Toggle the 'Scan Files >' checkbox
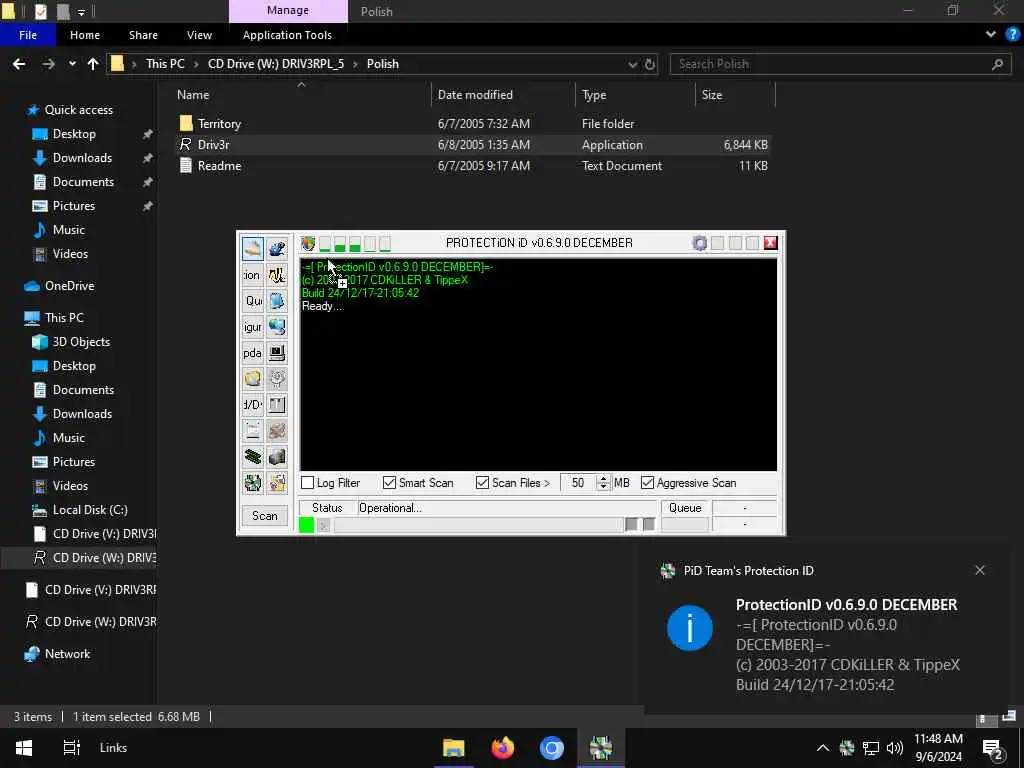Screen dimensions: 1024x768 [483, 483]
